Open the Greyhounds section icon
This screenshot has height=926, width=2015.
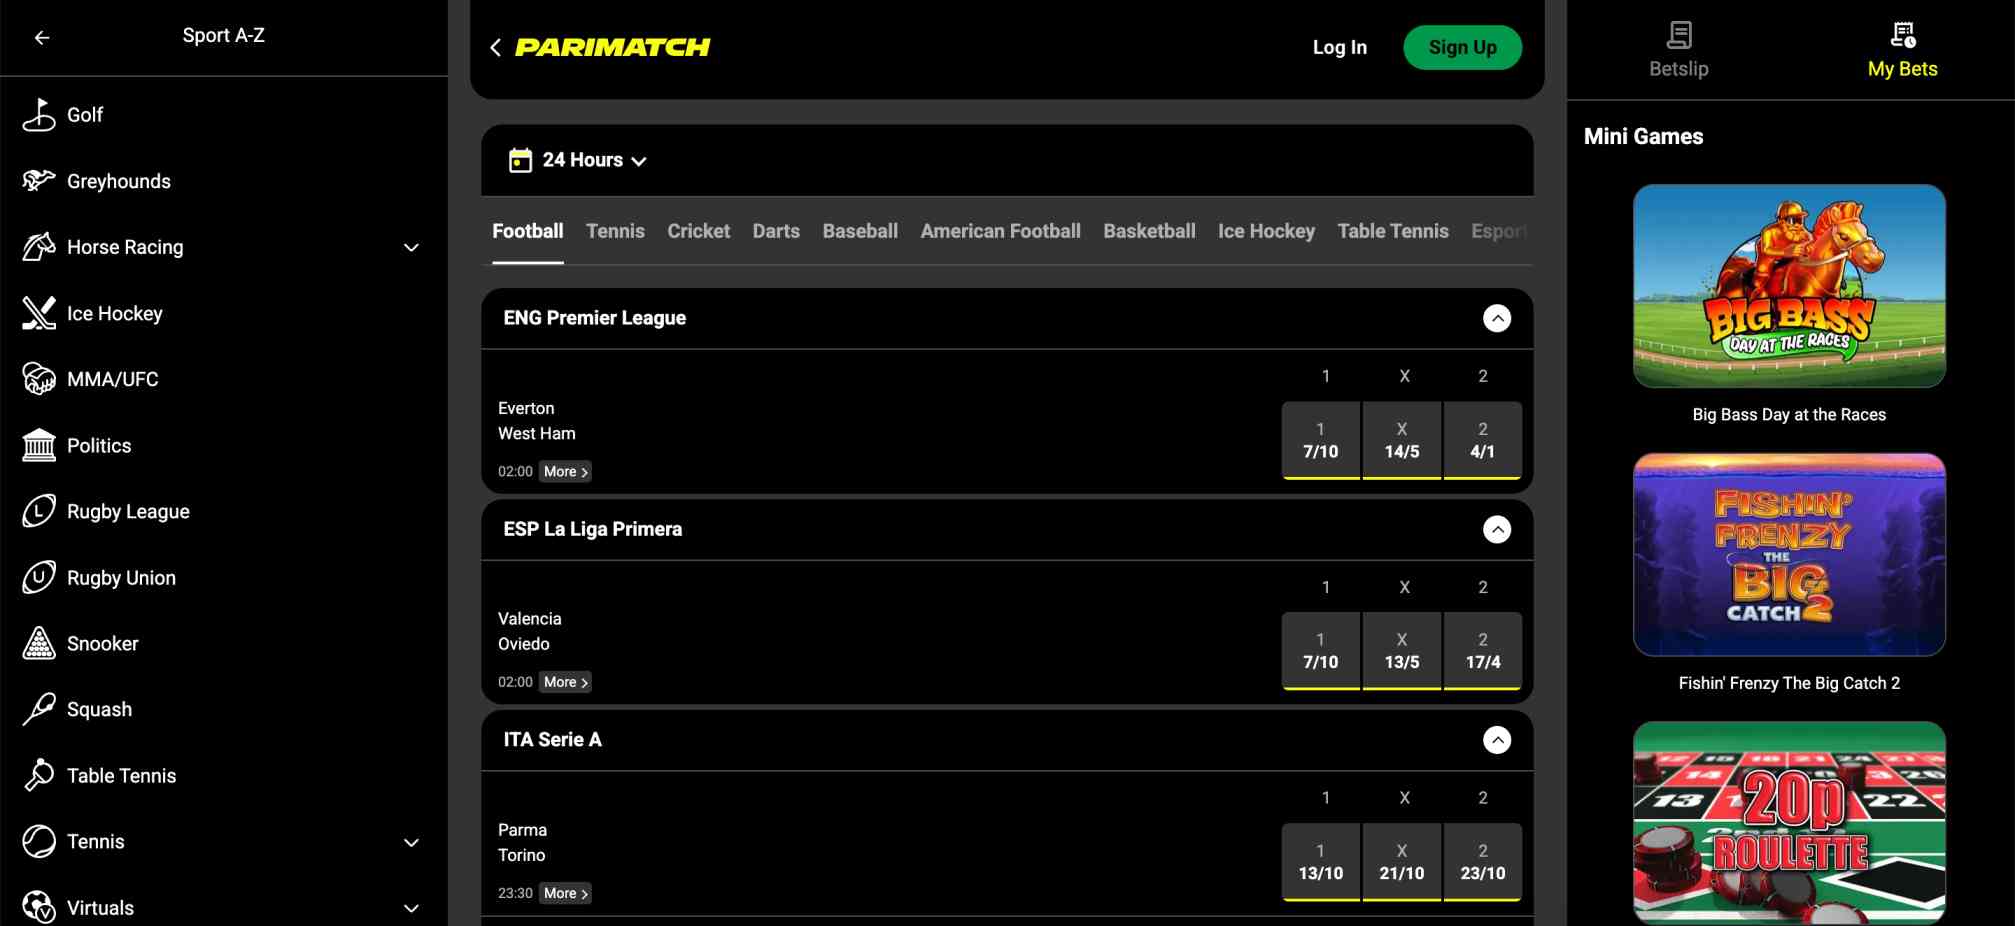(37, 180)
